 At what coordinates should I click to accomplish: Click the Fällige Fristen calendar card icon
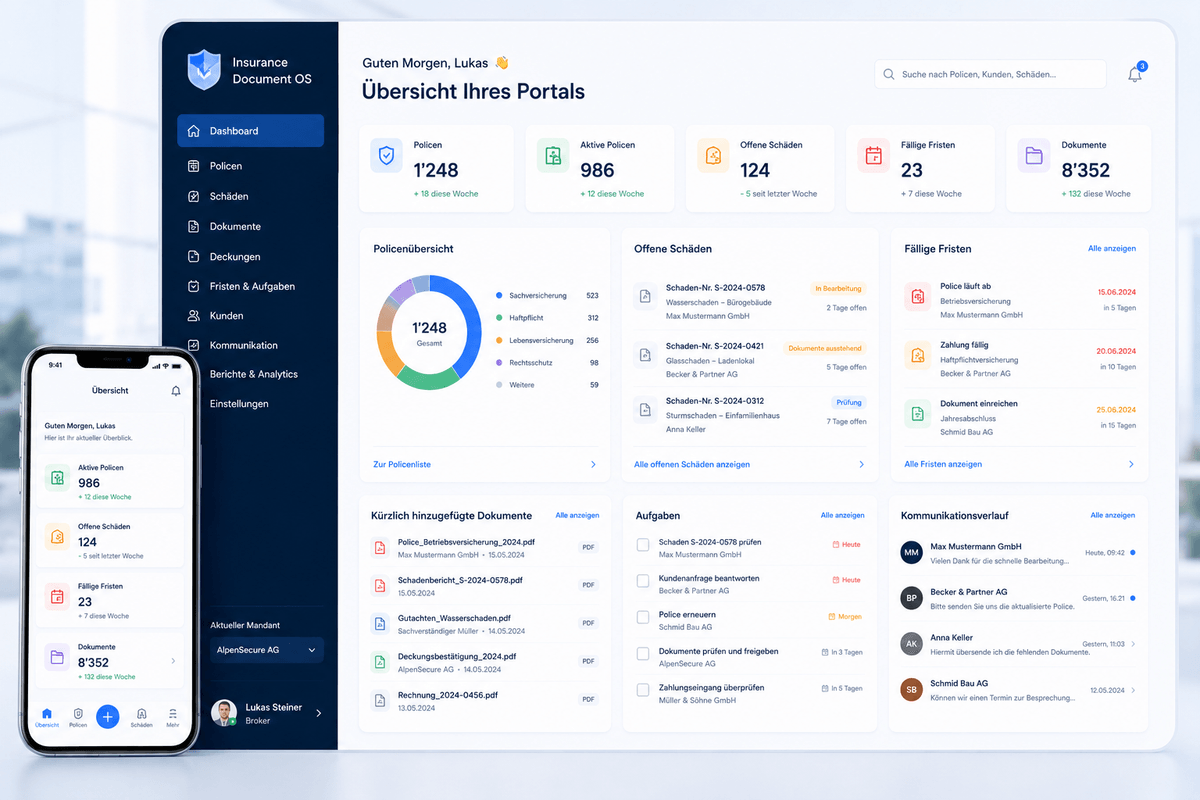tap(874, 156)
